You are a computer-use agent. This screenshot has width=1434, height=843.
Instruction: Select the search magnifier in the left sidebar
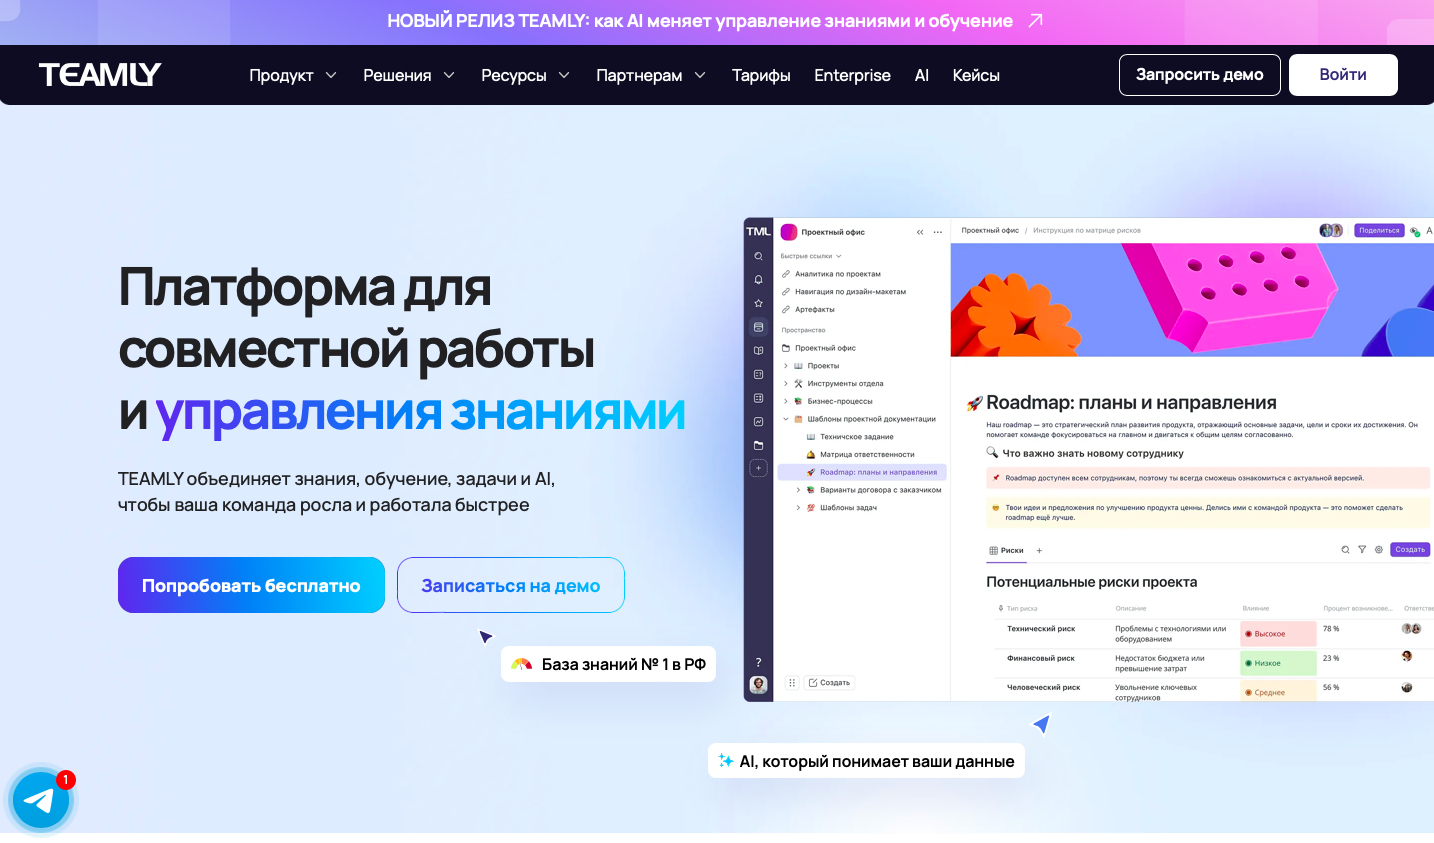click(758, 256)
